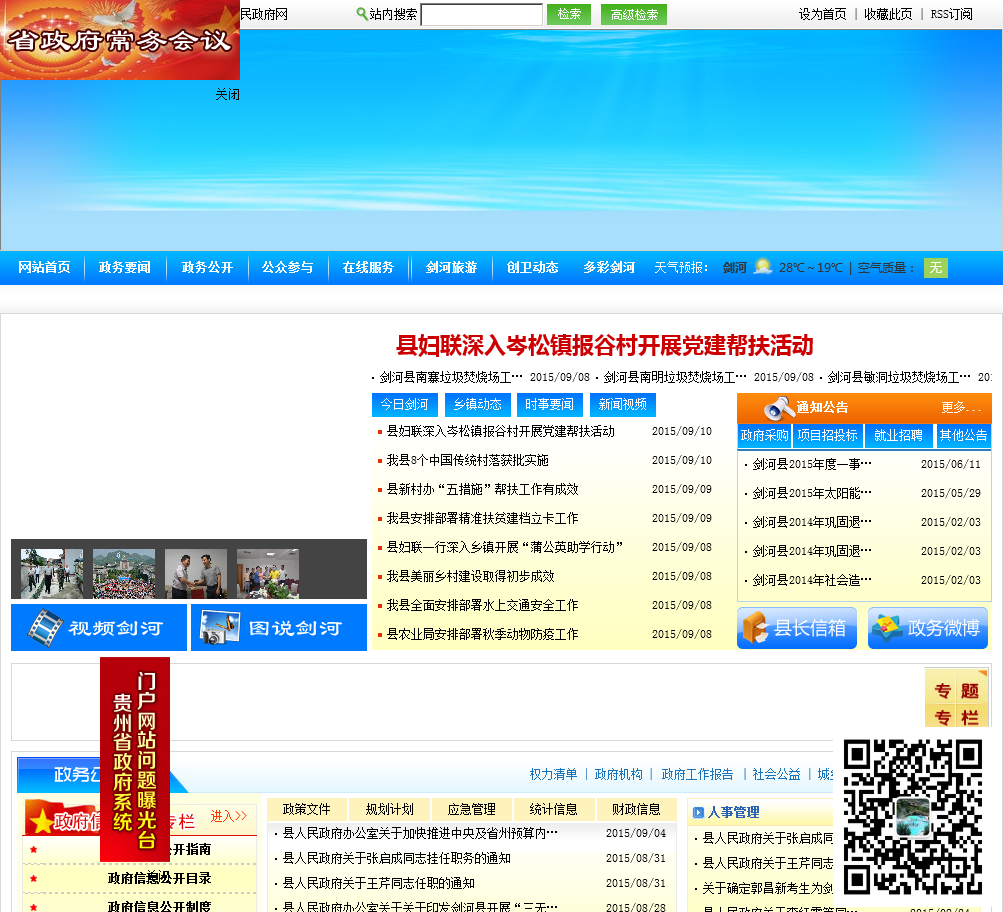Open 剑河旅游 navigation item
This screenshot has width=1003, height=912.
click(452, 267)
